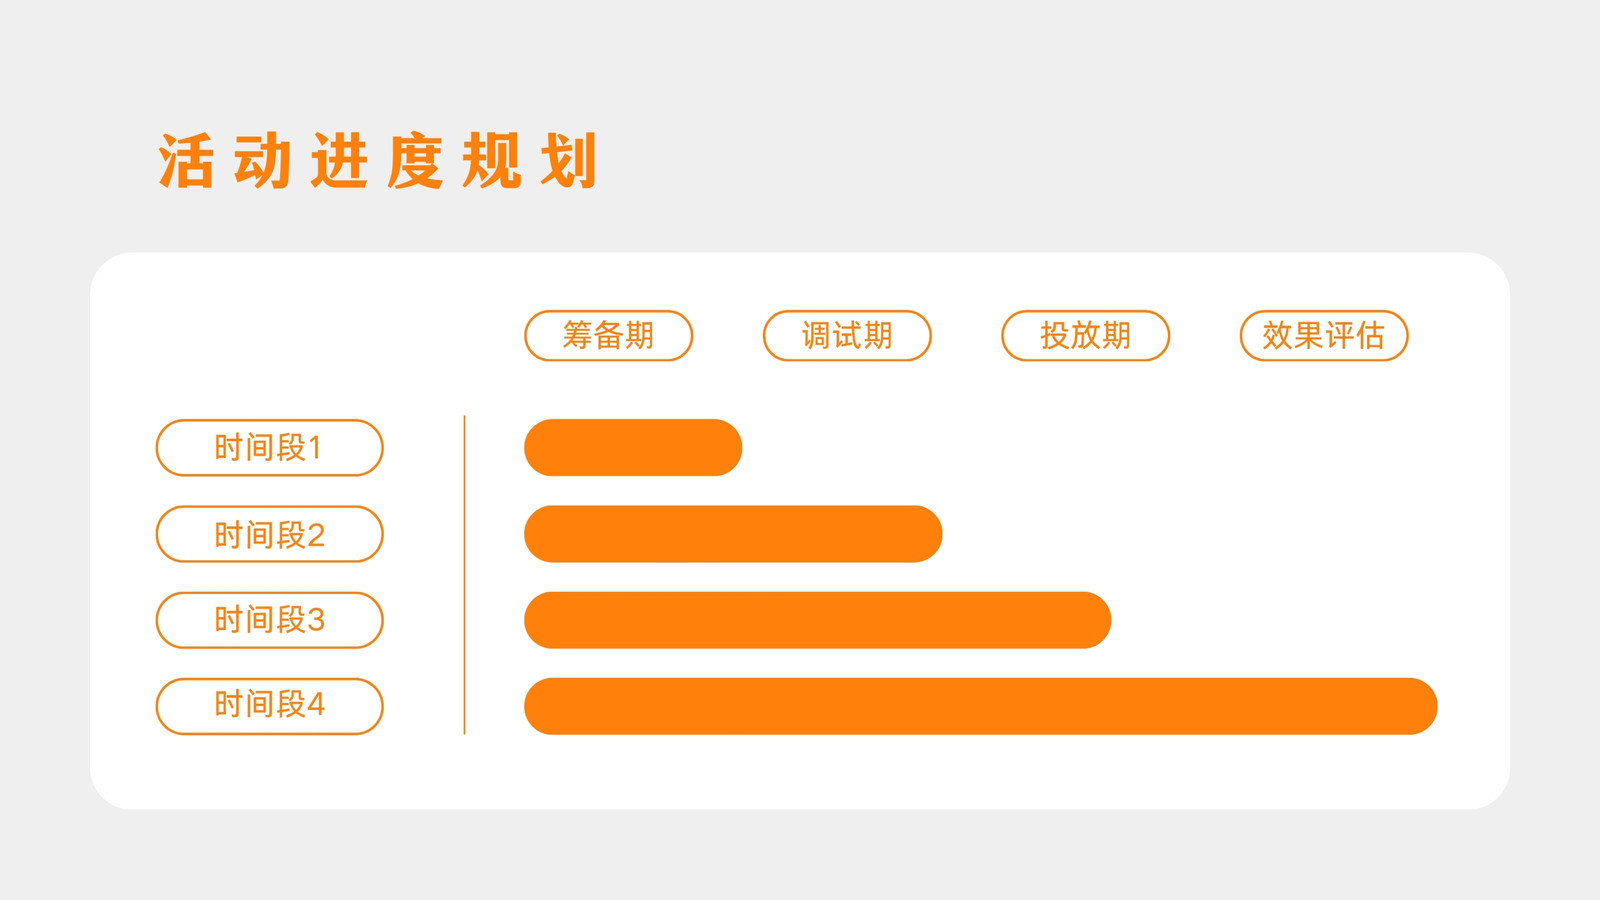
Task: Click the 时间段4 row label
Action: coord(270,706)
